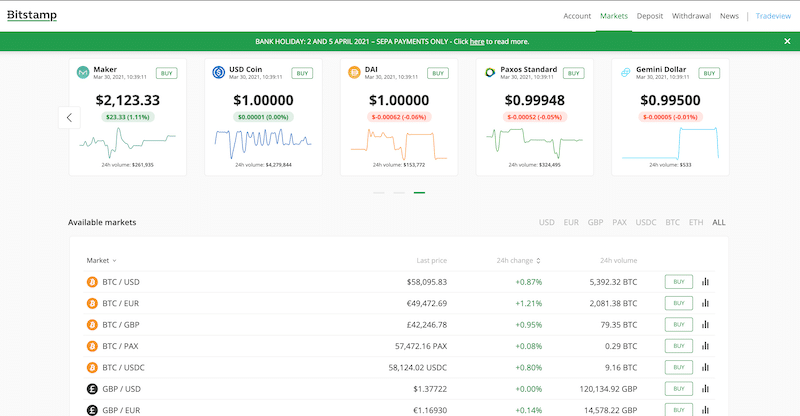Click pound icon in GBP / EUR row
The height and width of the screenshot is (416, 800).
tap(92, 410)
